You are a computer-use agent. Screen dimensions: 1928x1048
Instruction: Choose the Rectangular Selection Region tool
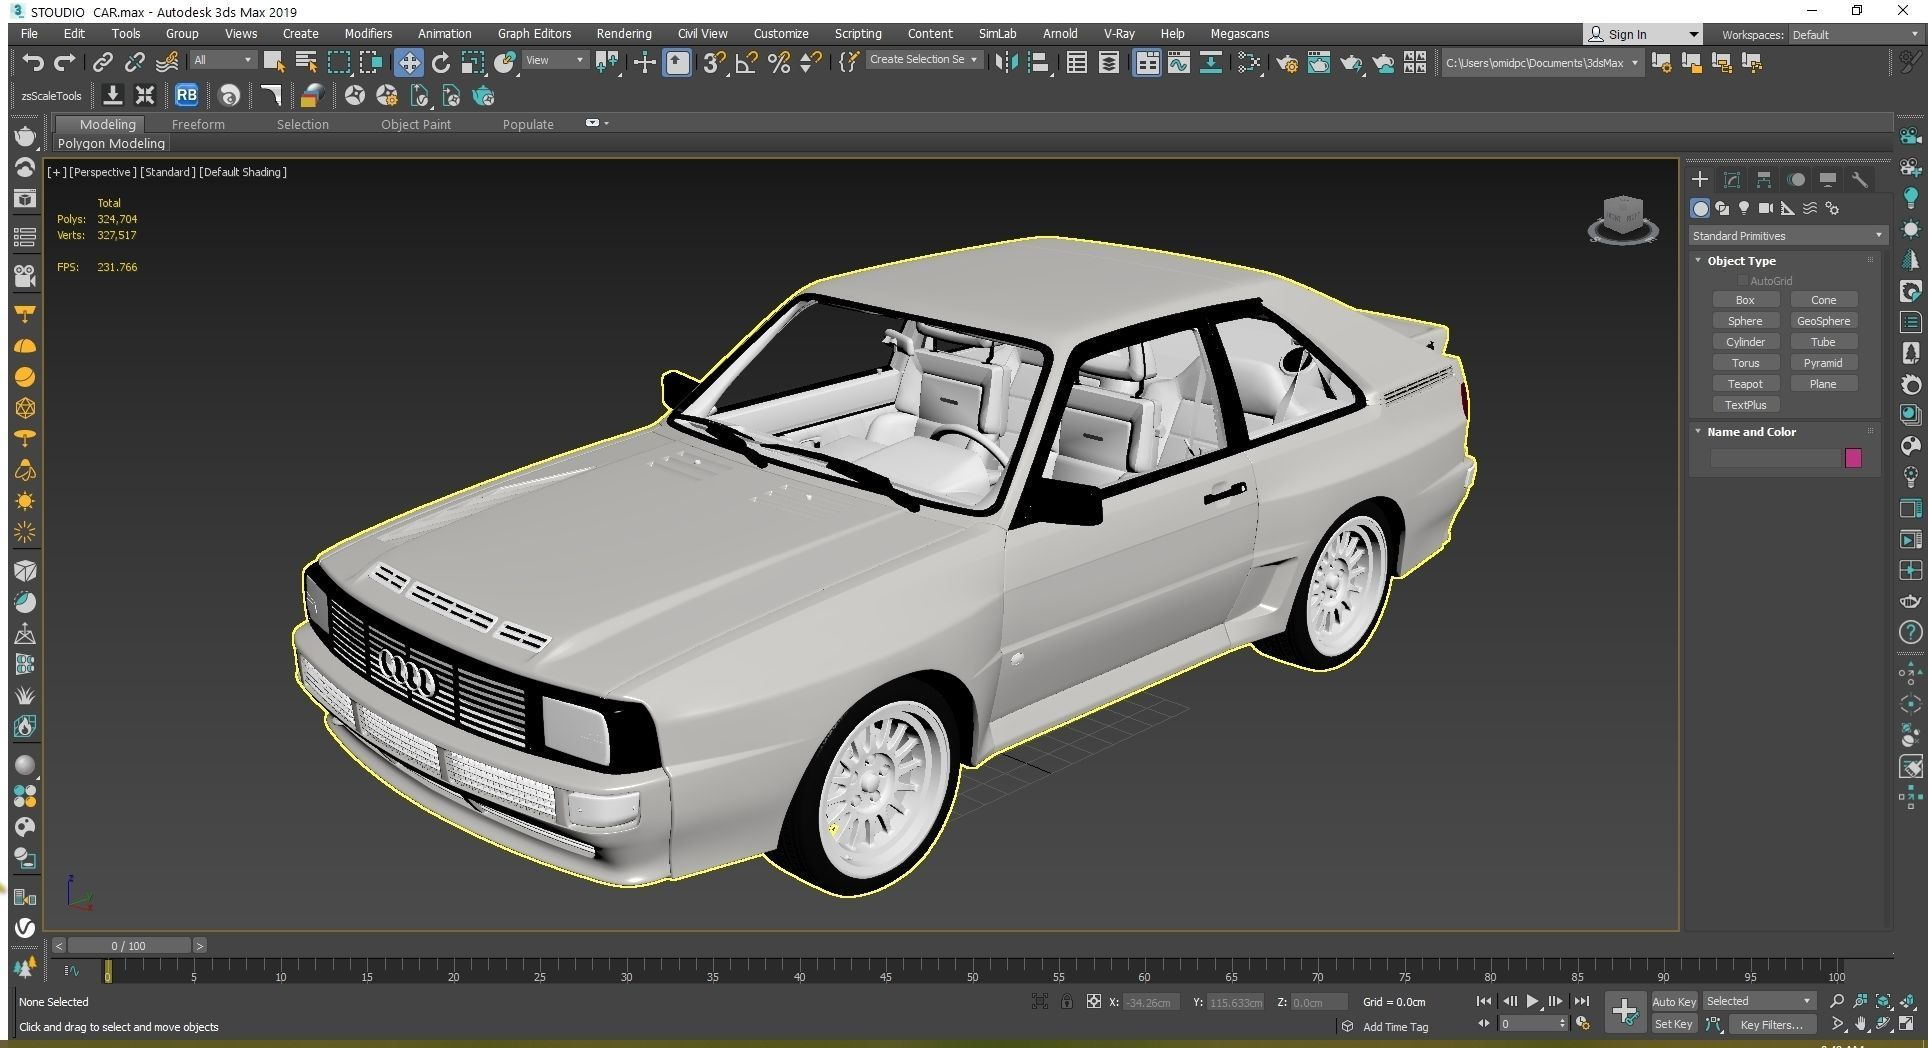click(x=339, y=63)
